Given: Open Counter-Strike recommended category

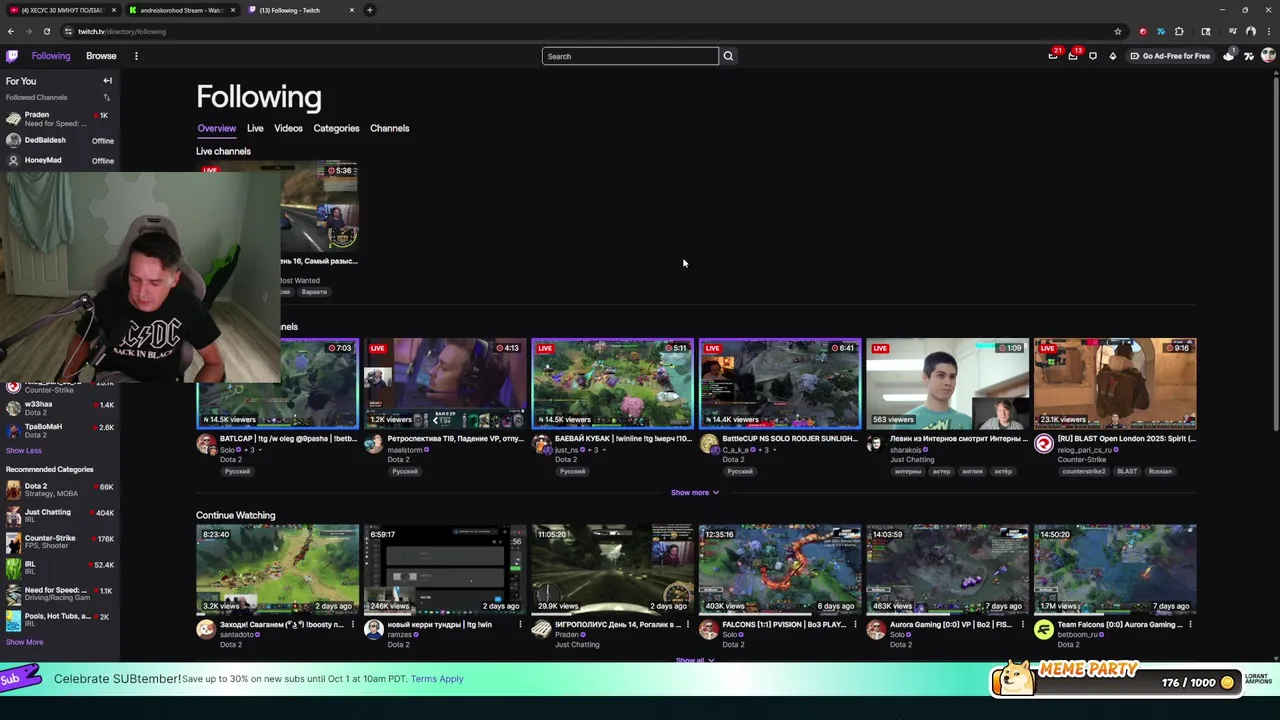Looking at the screenshot, I should pyautogui.click(x=60, y=542).
